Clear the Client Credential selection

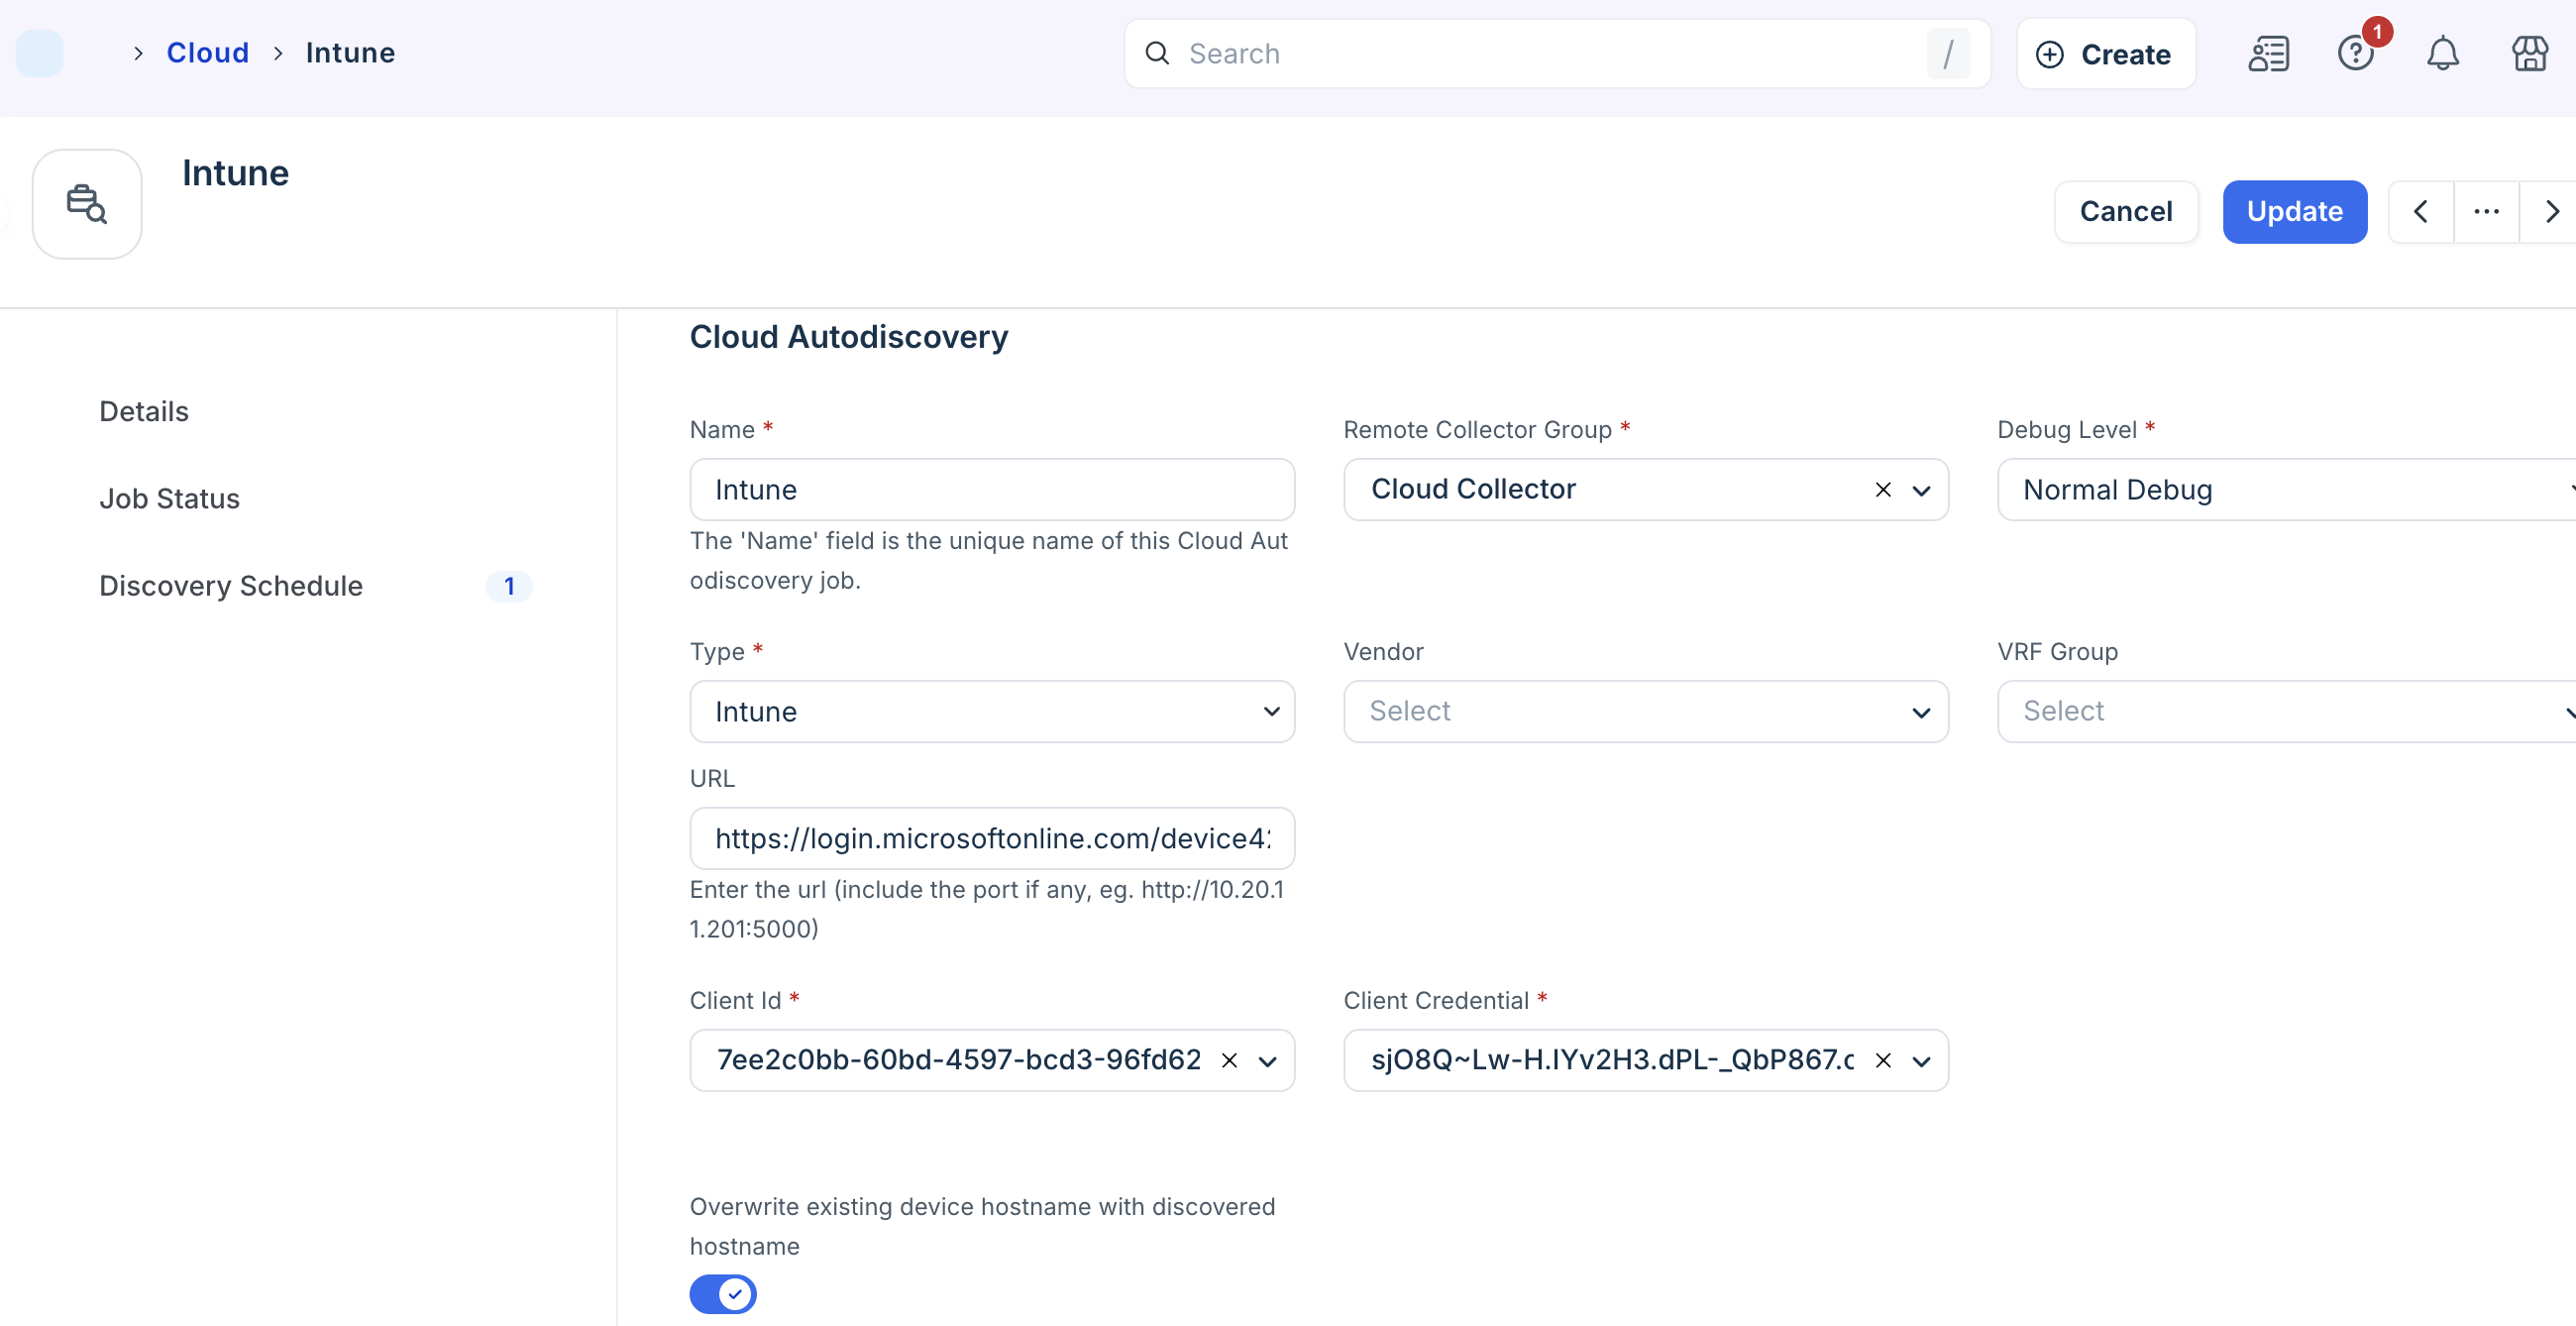click(1882, 1061)
